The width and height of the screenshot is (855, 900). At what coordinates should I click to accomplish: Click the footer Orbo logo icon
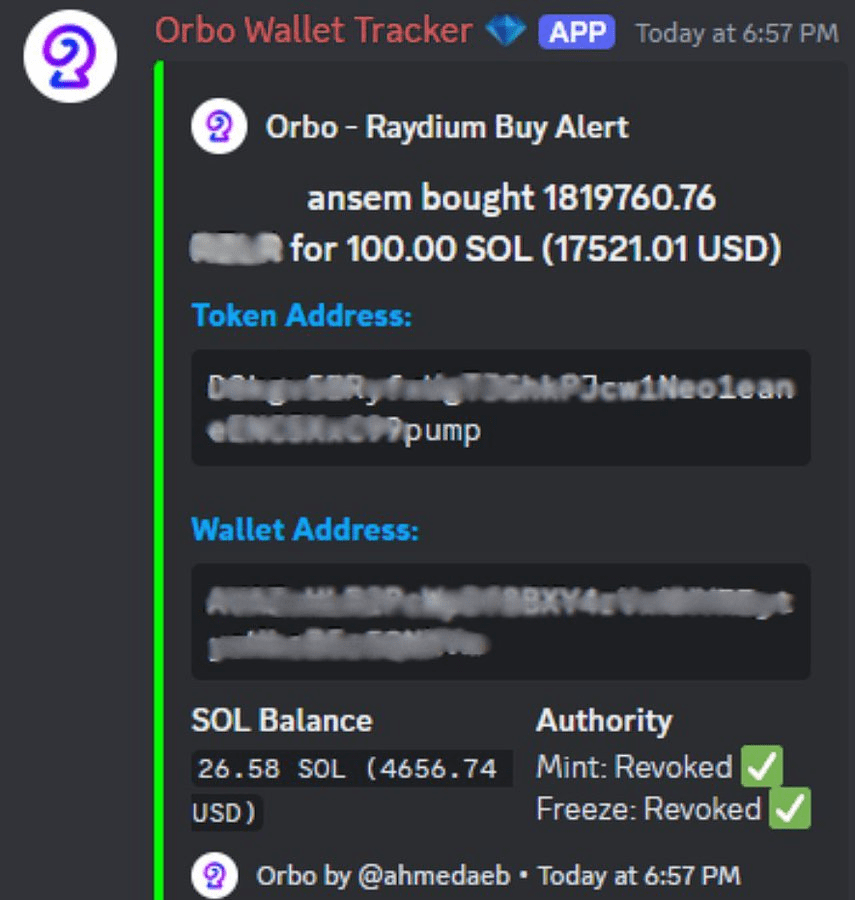point(214,876)
